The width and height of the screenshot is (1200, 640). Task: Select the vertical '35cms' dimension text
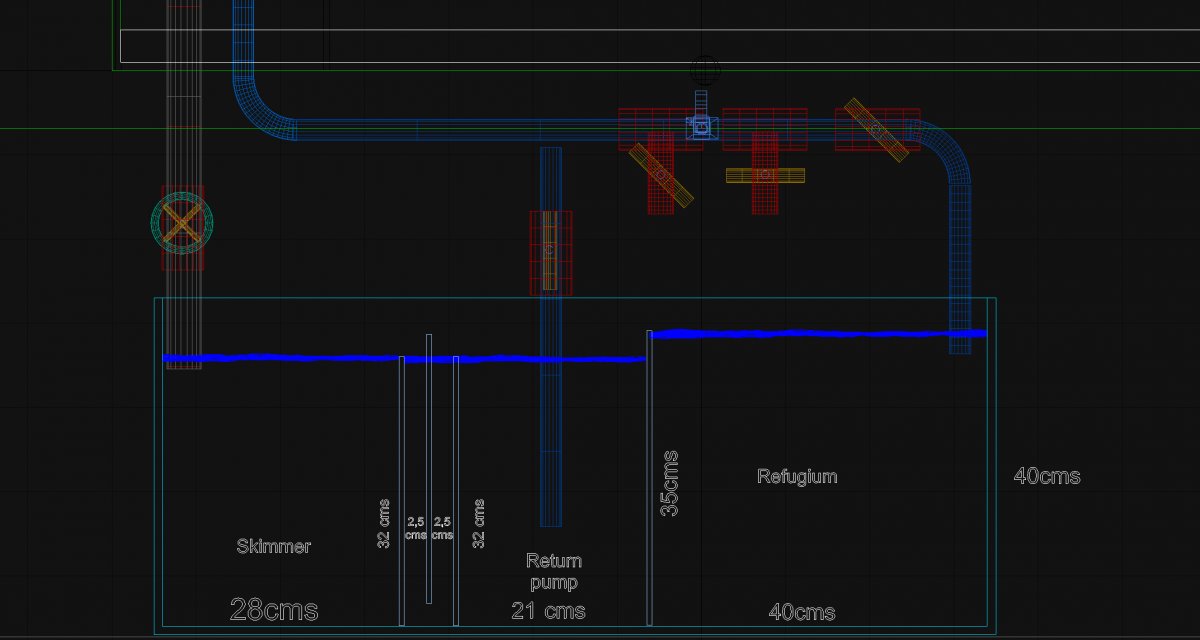click(670, 484)
